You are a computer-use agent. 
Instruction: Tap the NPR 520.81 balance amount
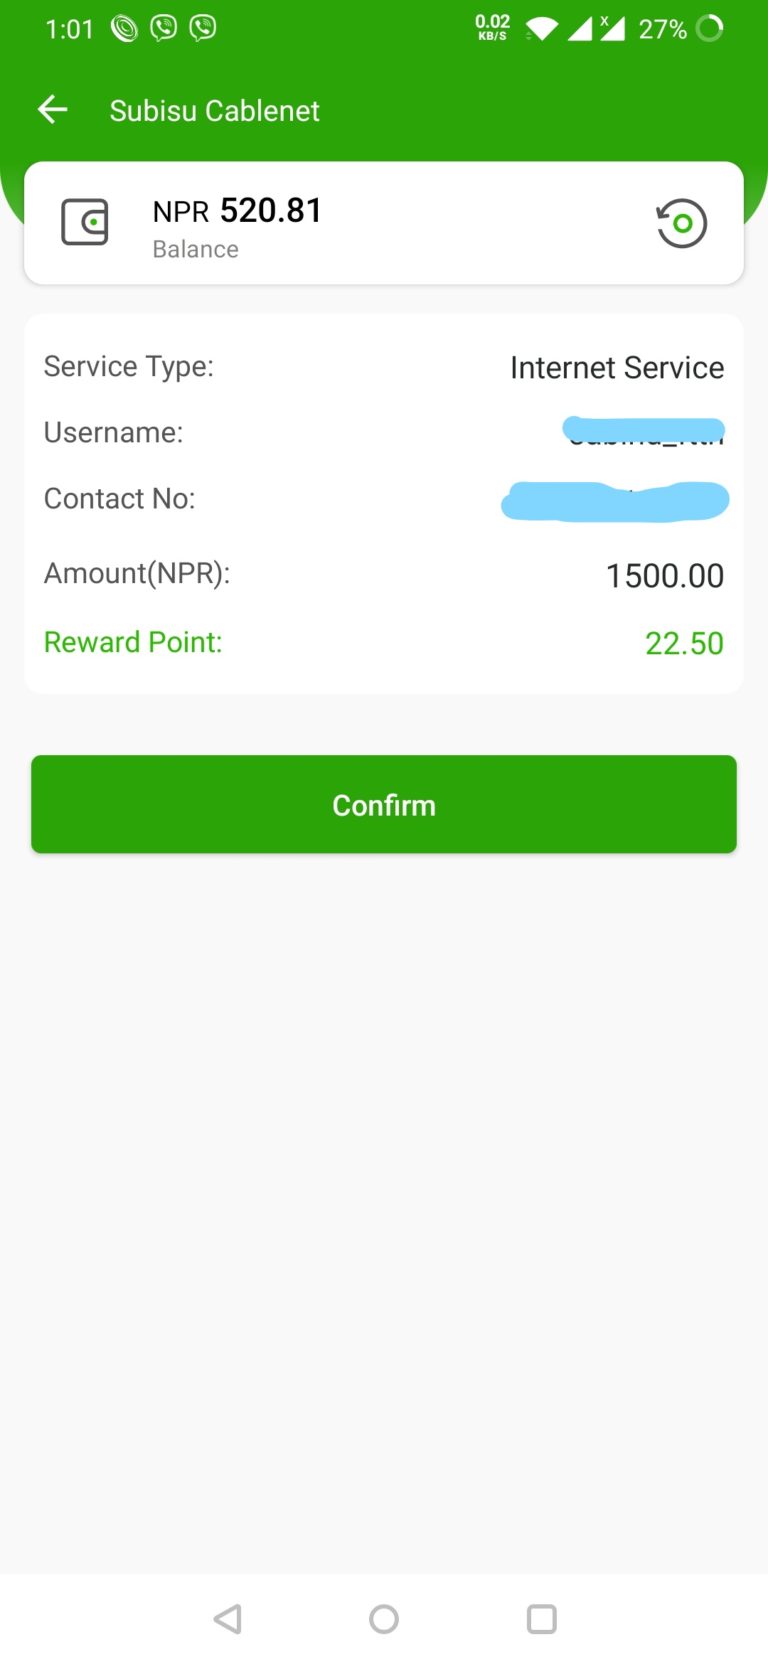237,211
